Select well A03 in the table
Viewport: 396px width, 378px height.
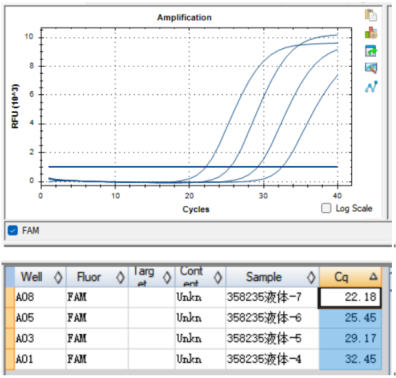(x=40, y=339)
